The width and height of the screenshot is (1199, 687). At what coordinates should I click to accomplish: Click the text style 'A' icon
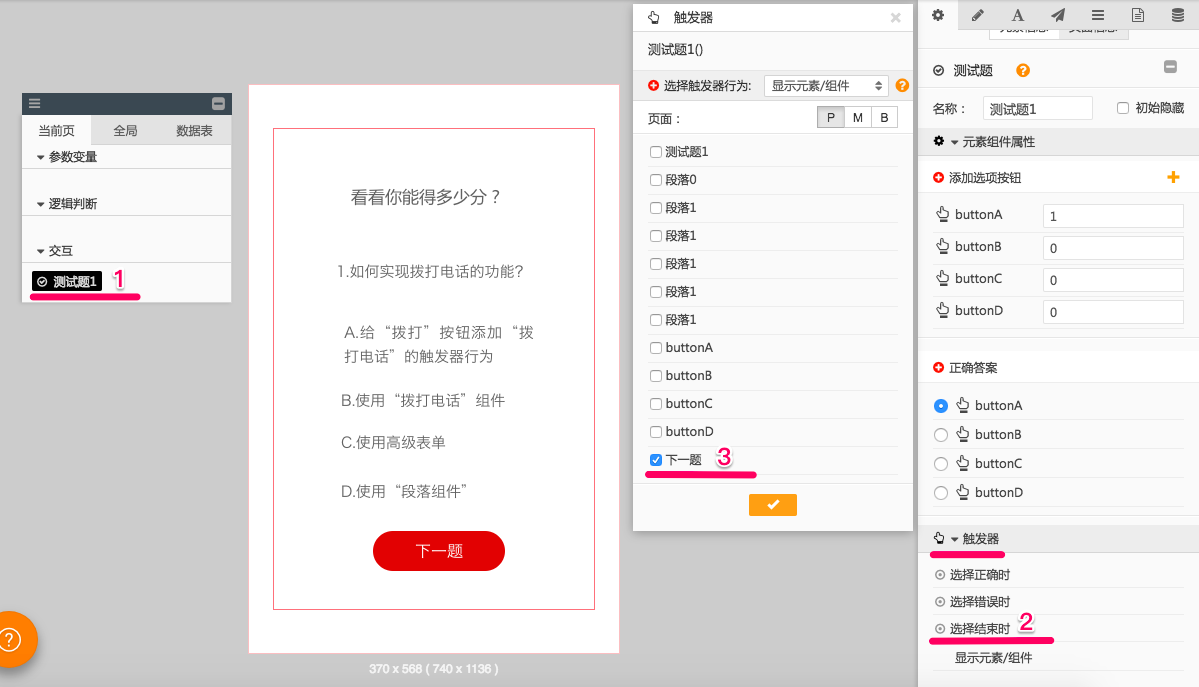1017,15
